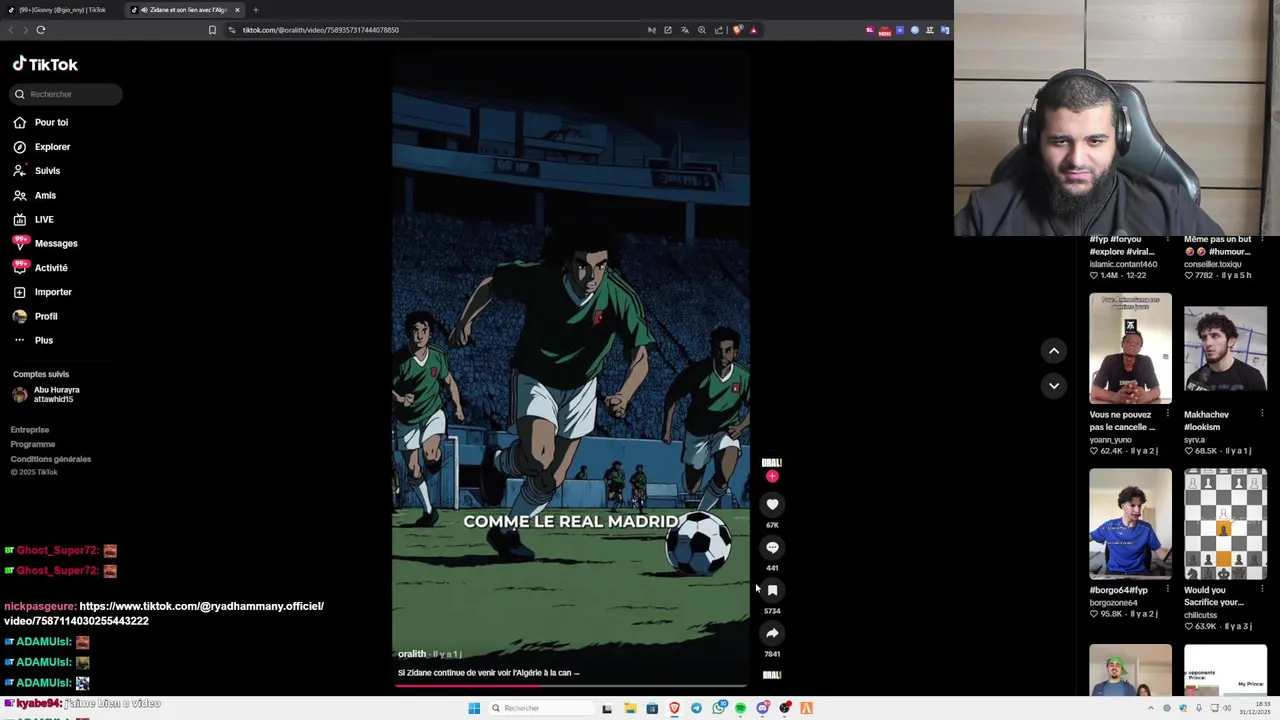Go to previous video with the up chevron
This screenshot has height=720, width=1280.
coord(1054,350)
